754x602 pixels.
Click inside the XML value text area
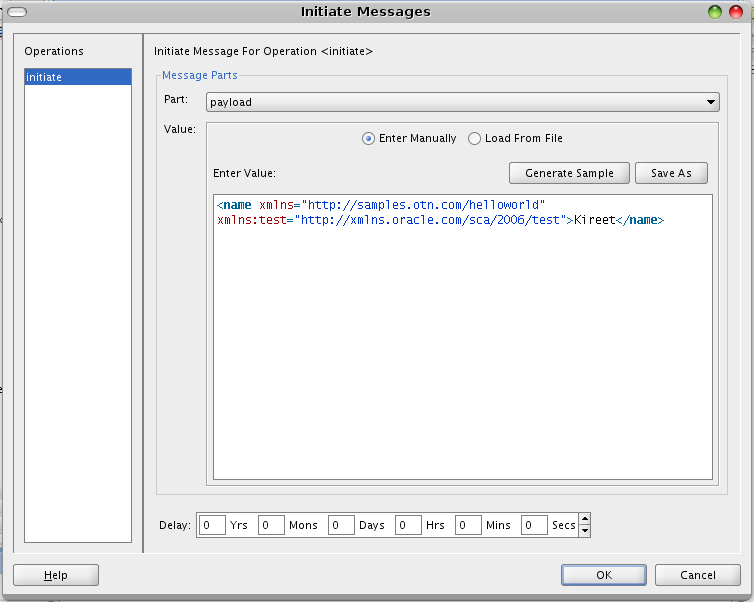(x=462, y=350)
